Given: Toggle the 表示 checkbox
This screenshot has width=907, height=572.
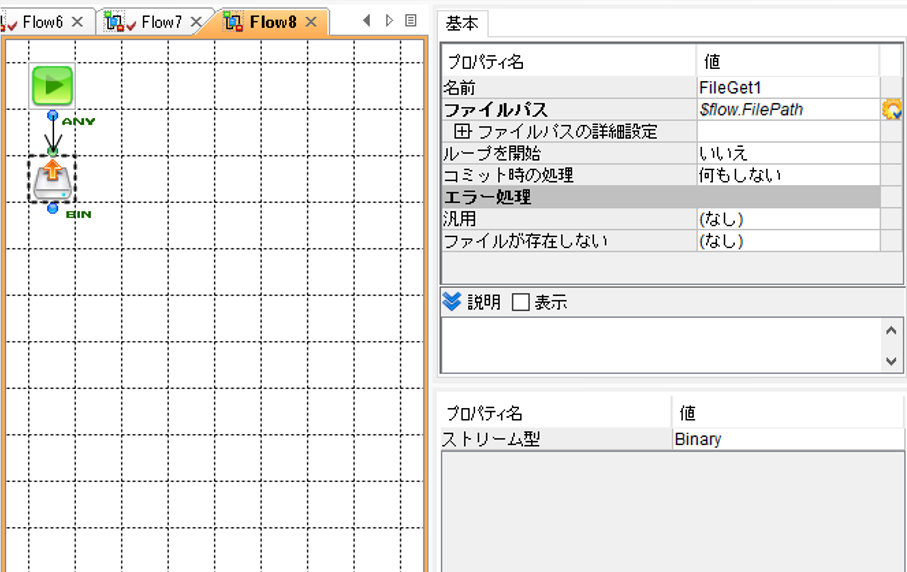Looking at the screenshot, I should pos(521,302).
